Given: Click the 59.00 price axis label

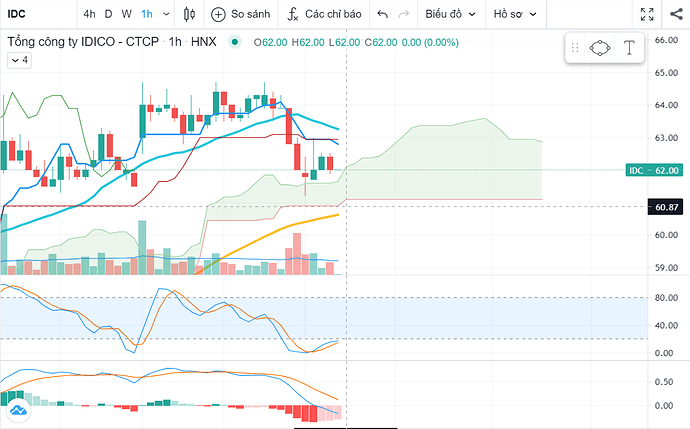Looking at the screenshot, I should coord(666,268).
